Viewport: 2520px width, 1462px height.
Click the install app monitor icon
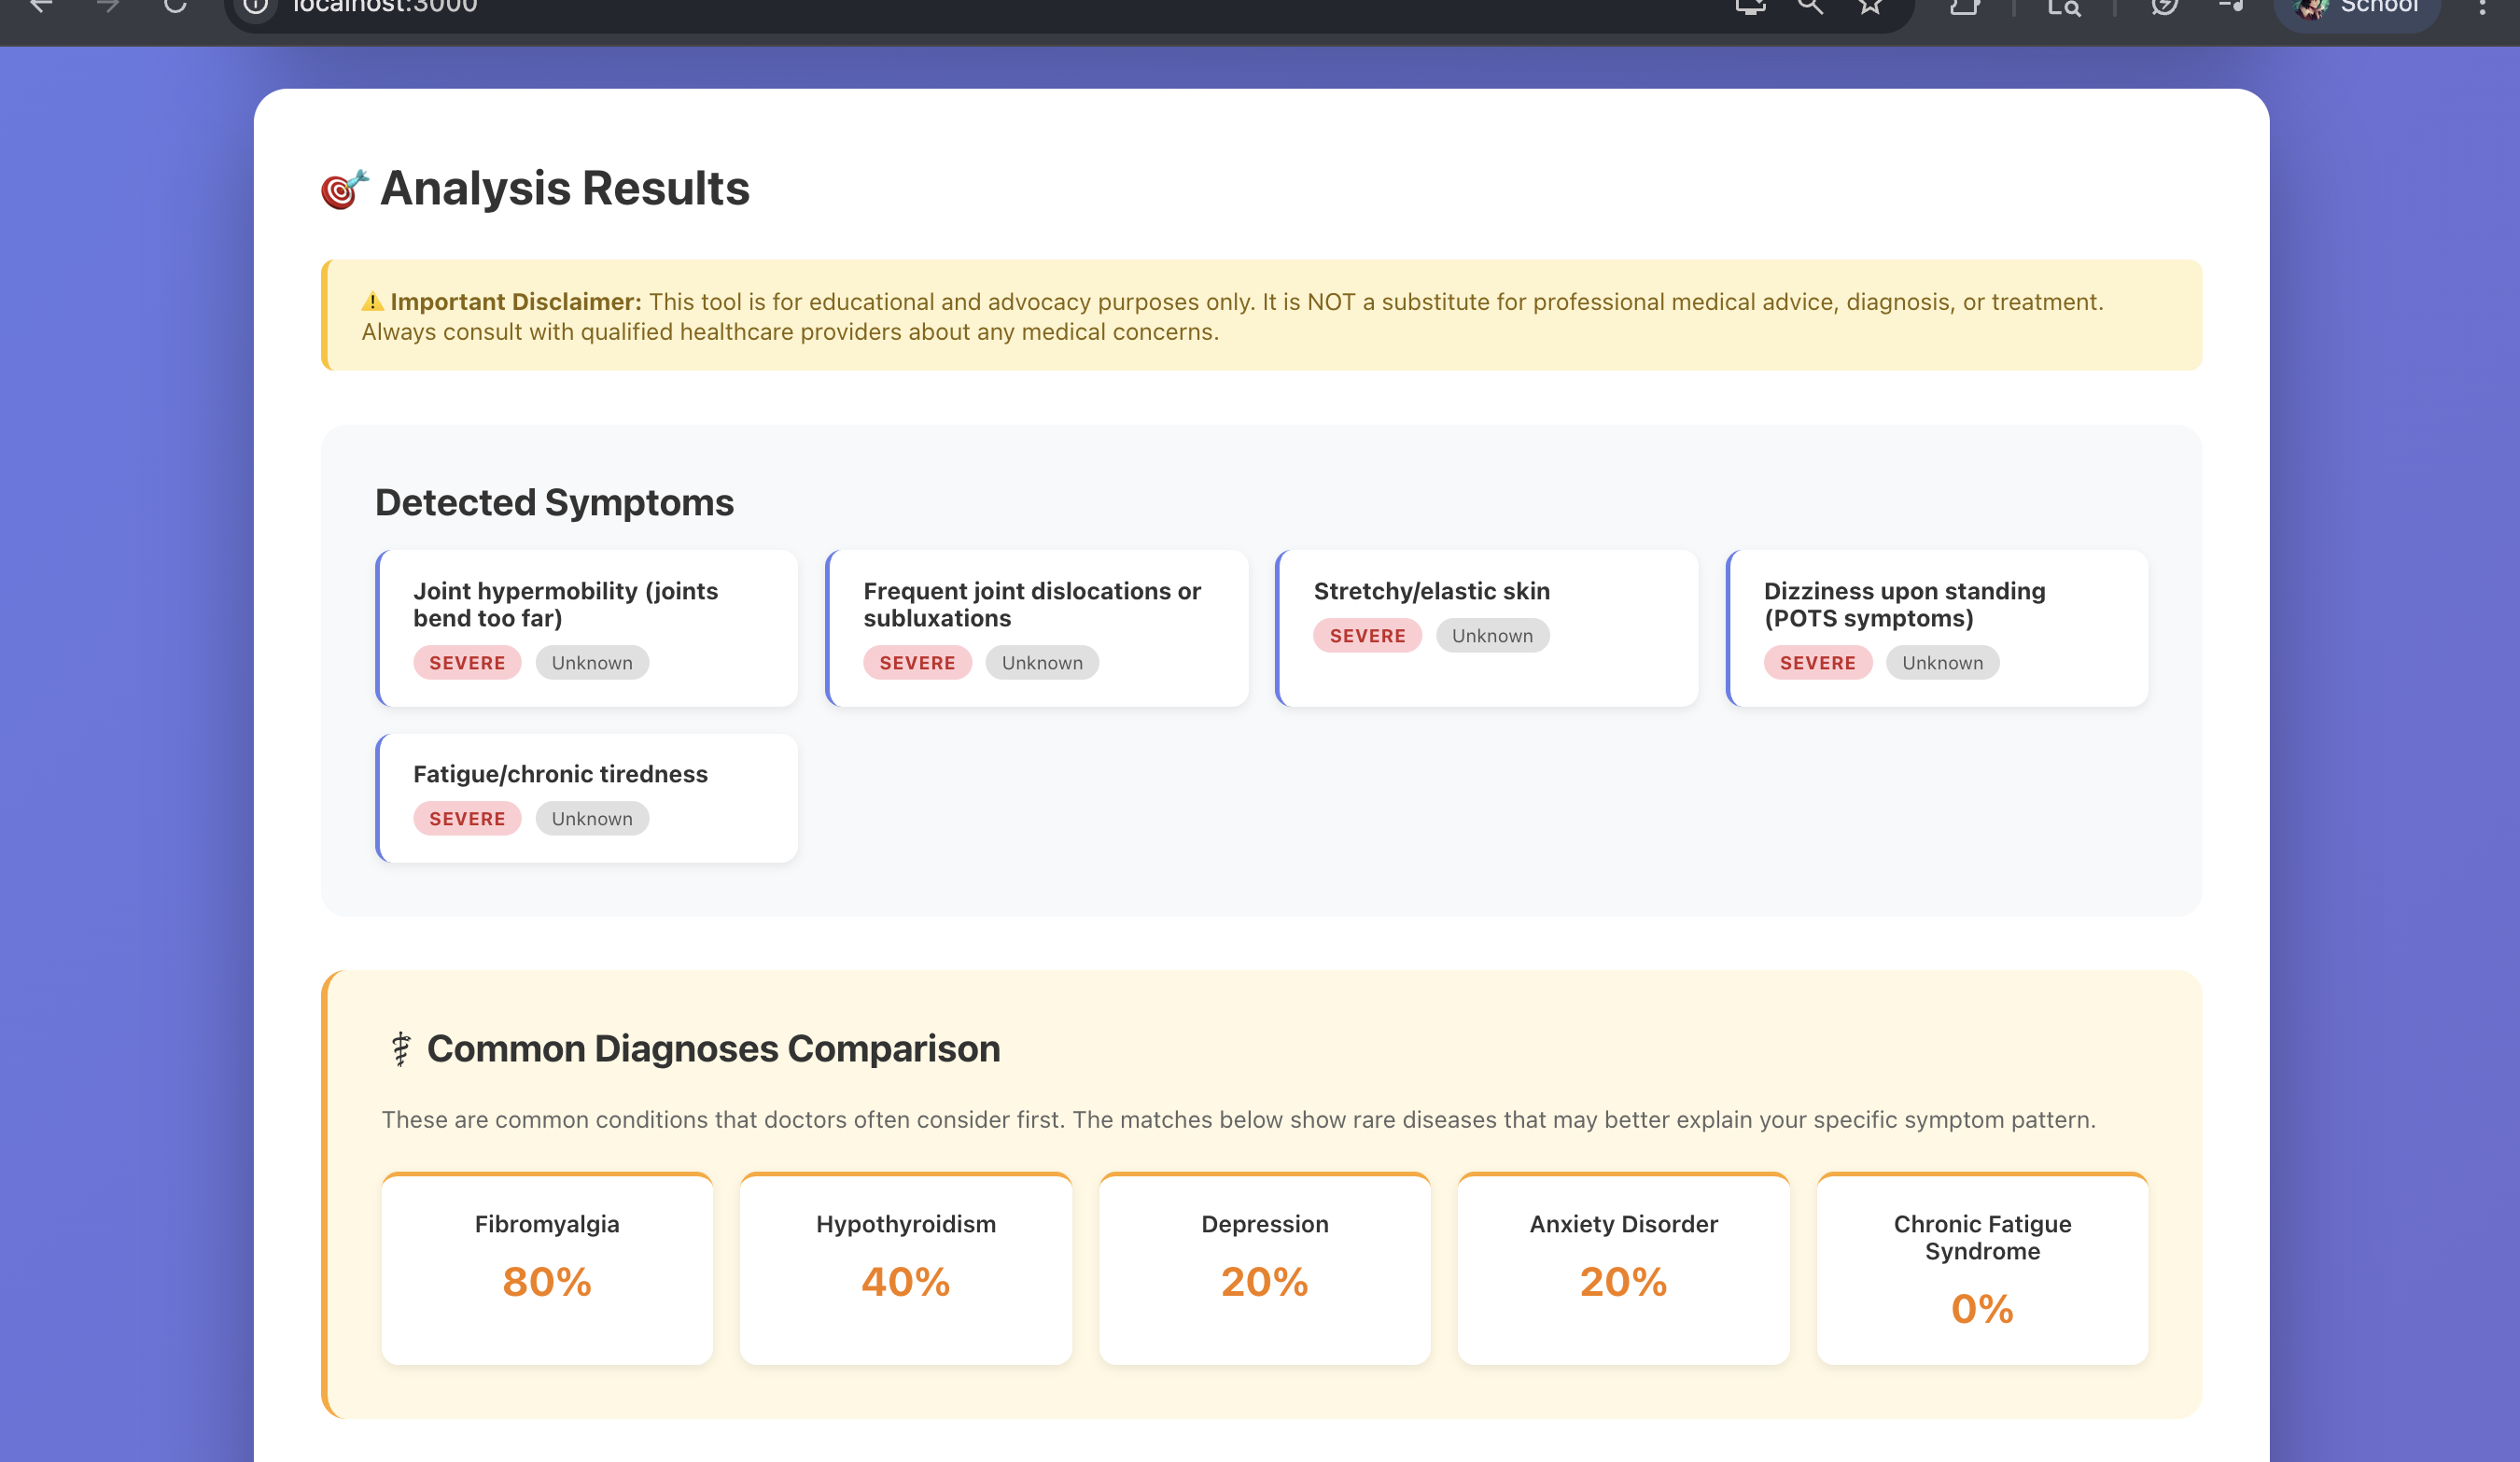click(1750, 7)
